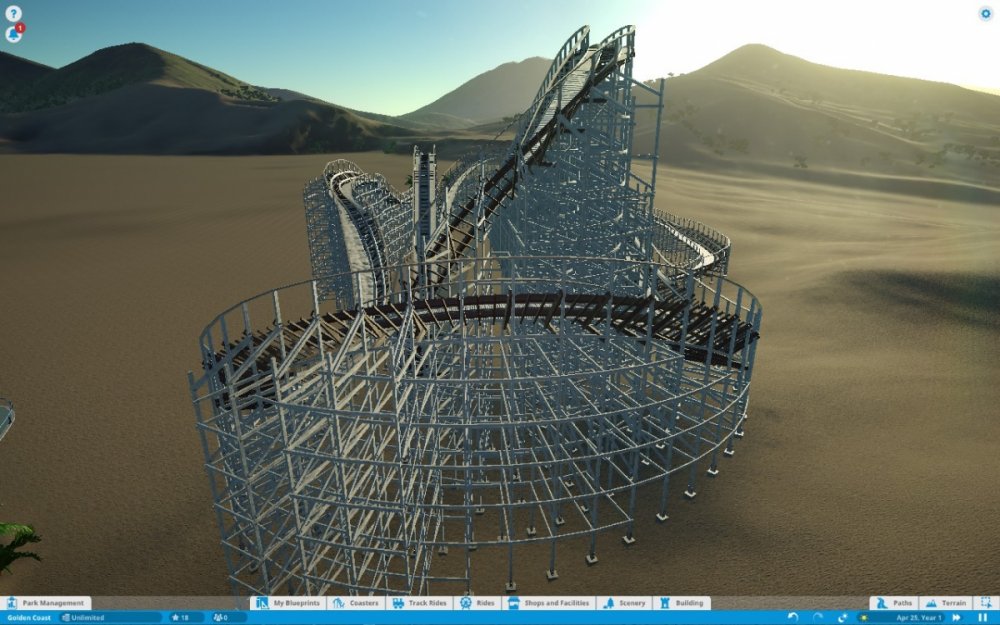Open the Park Management tab

click(46, 603)
